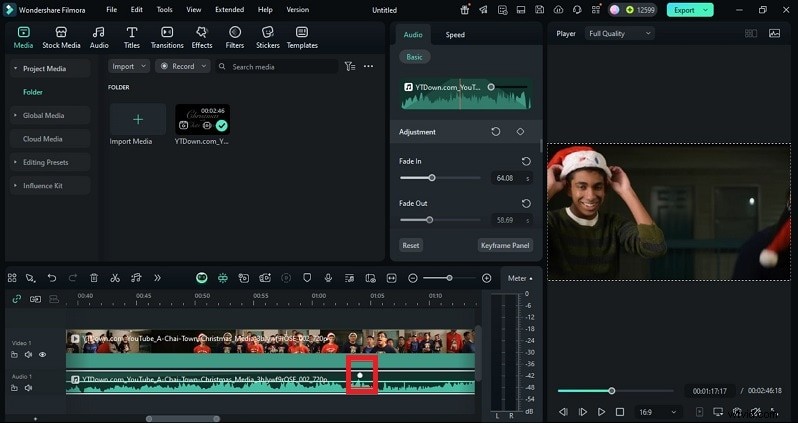This screenshot has width=798, height=424.
Task: Expand Global Media section
Action: point(15,116)
